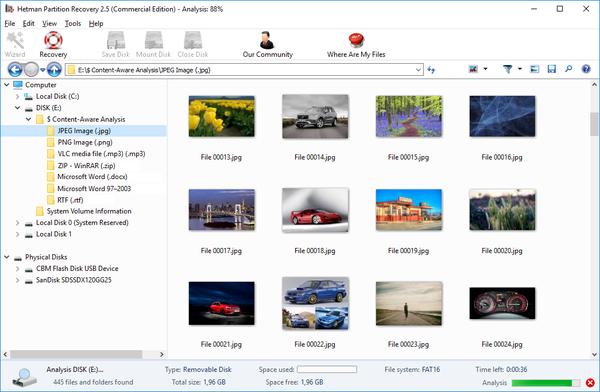
Task: Click the analysis disk magnifier status icon
Action: pos(24,377)
